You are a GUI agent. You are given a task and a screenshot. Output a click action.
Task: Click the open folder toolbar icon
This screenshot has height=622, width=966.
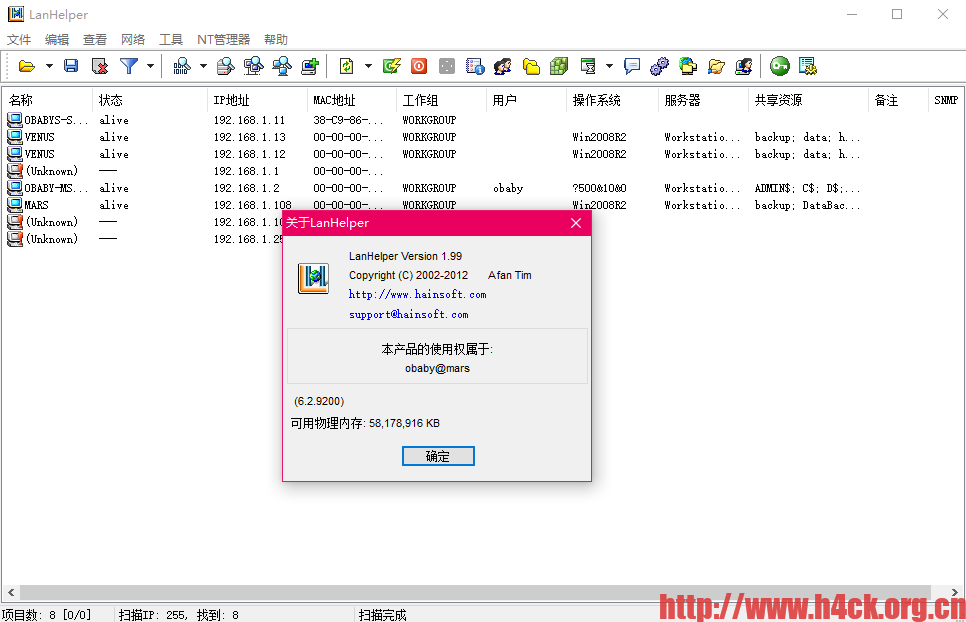[x=26, y=66]
